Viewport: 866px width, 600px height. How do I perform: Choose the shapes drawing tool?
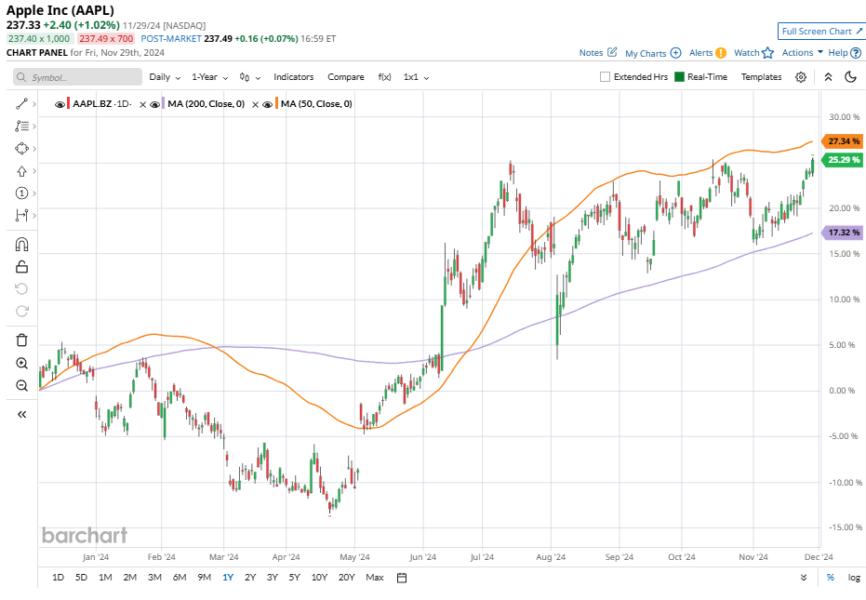click(22, 149)
